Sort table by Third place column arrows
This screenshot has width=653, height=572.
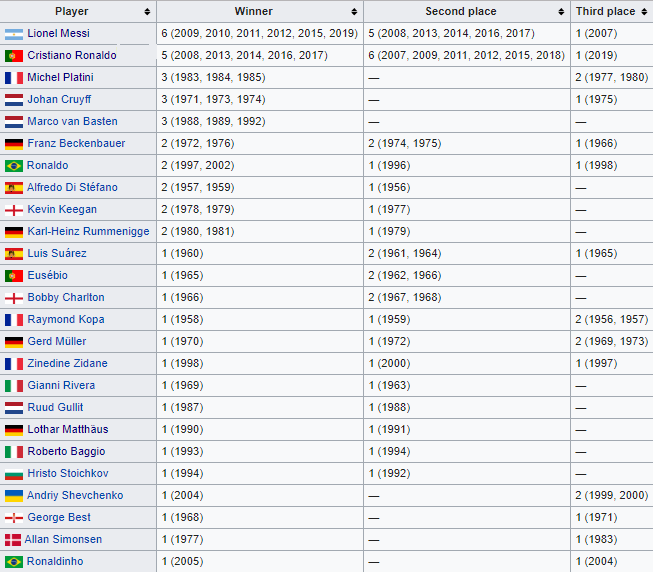coord(644,11)
